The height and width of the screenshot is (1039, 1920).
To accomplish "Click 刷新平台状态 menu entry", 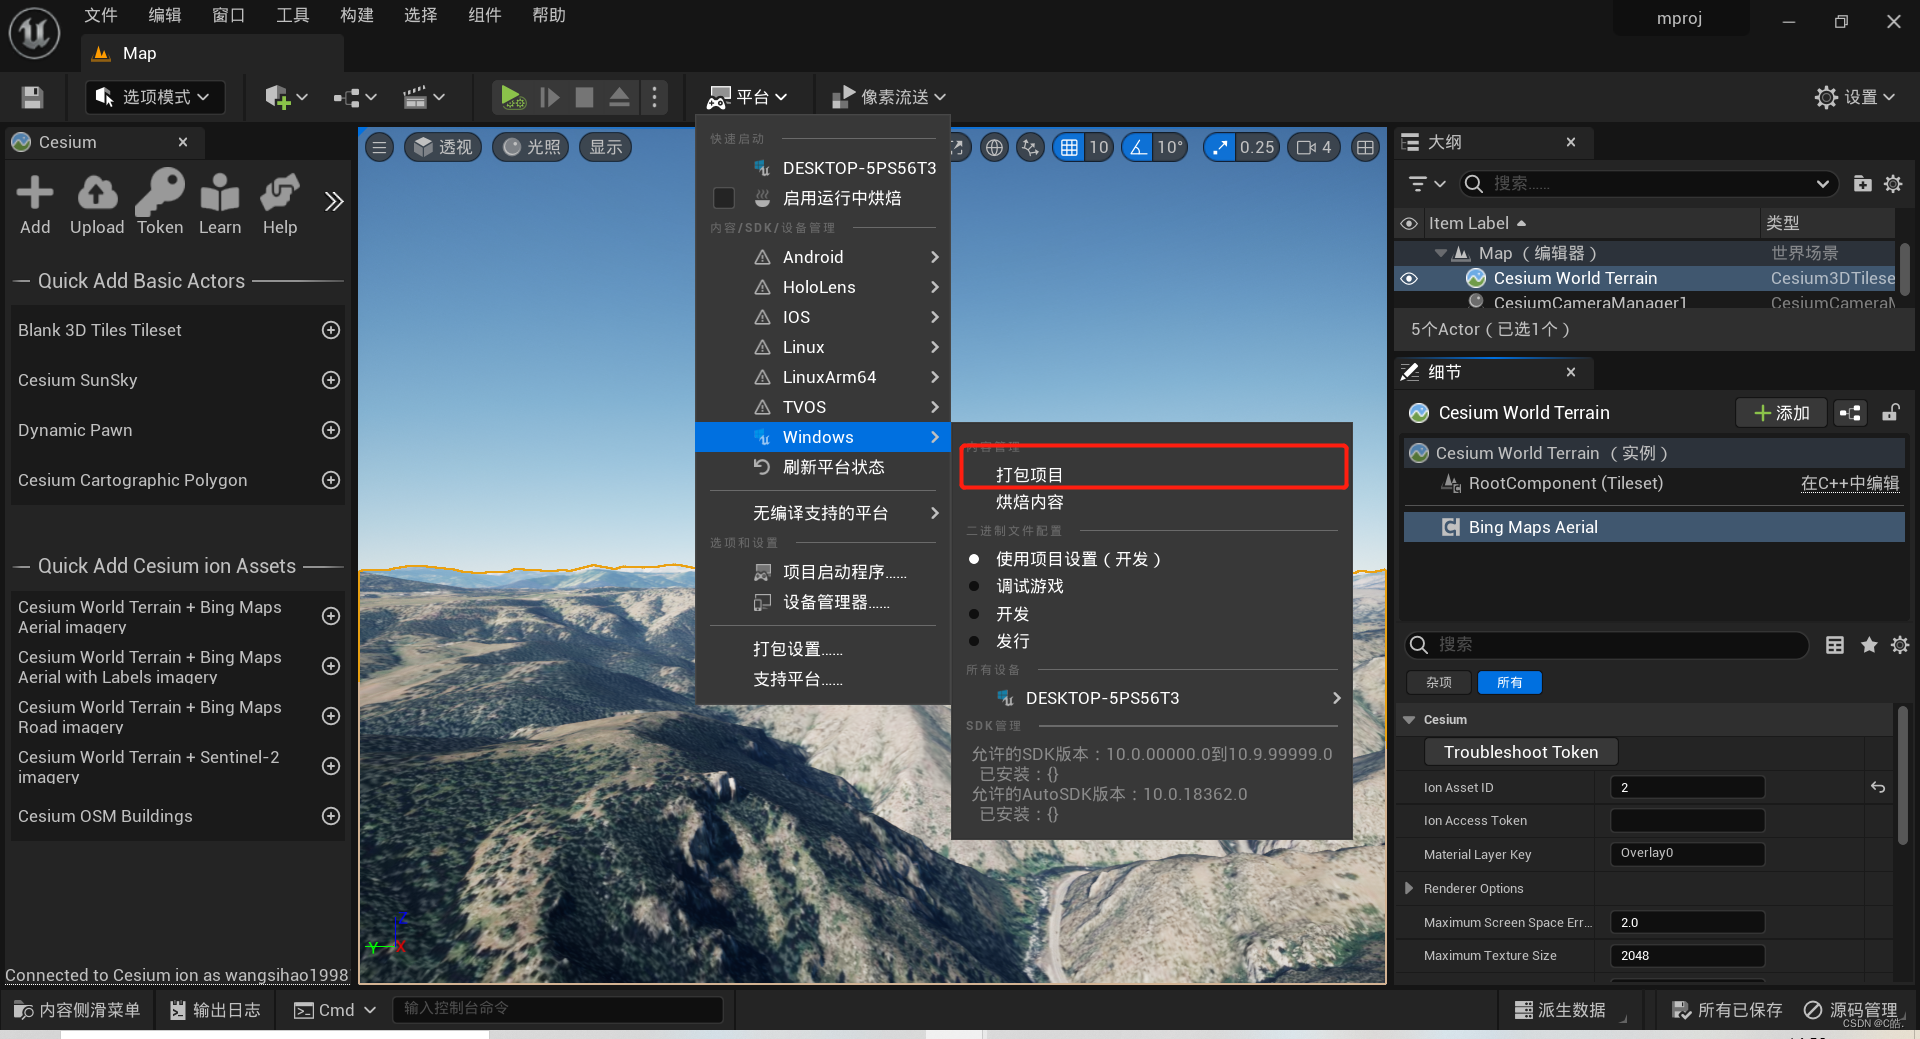I will point(823,467).
